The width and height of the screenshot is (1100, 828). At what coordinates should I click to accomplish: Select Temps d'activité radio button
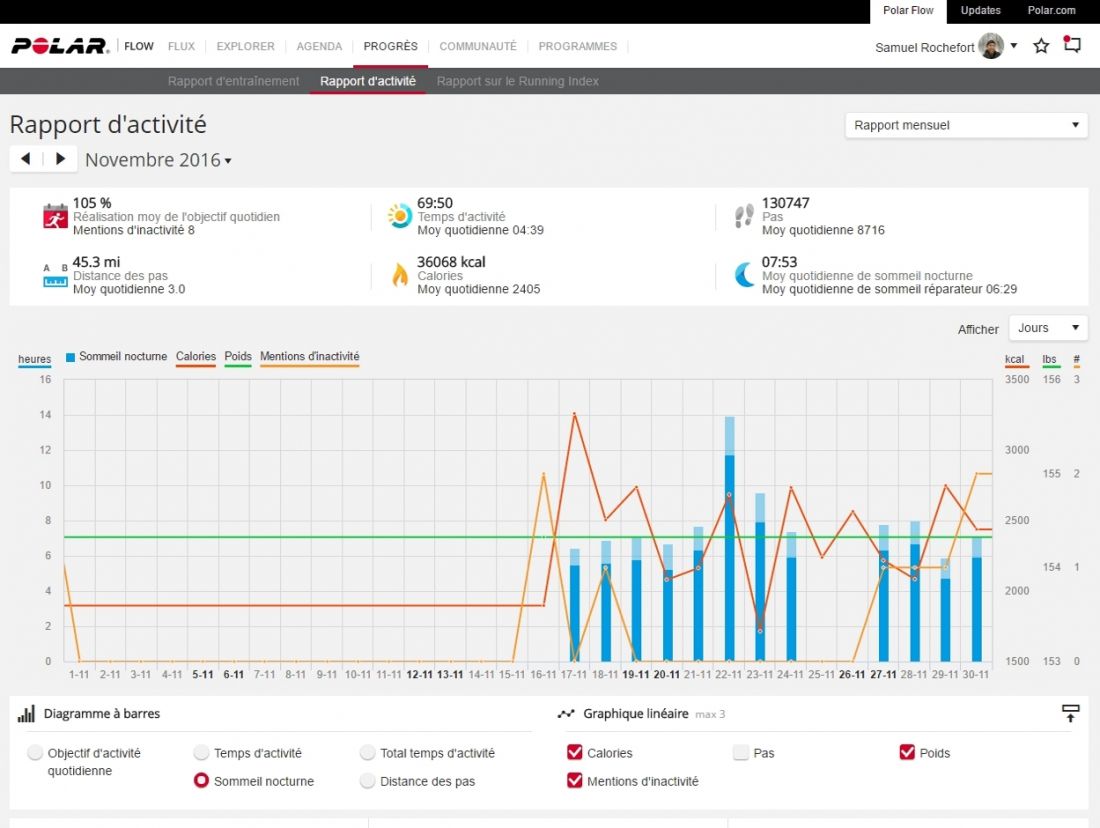click(202, 753)
